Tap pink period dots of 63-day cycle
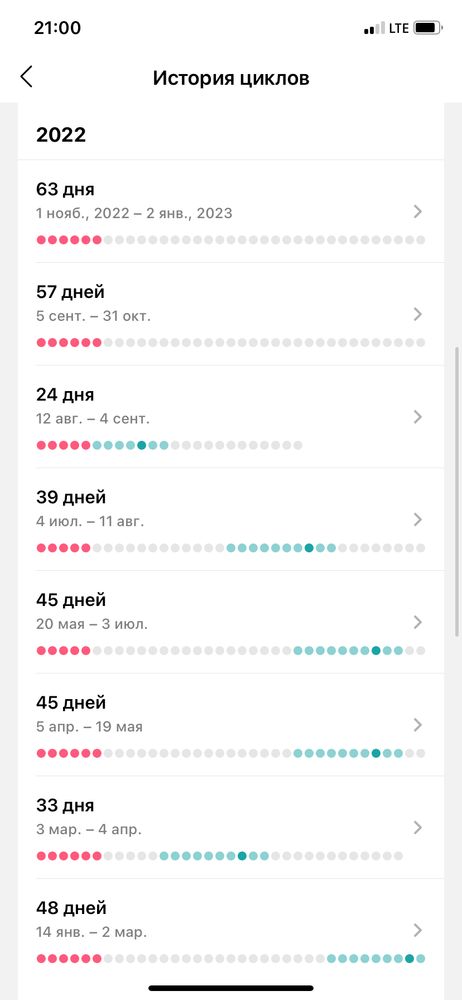 click(69, 240)
